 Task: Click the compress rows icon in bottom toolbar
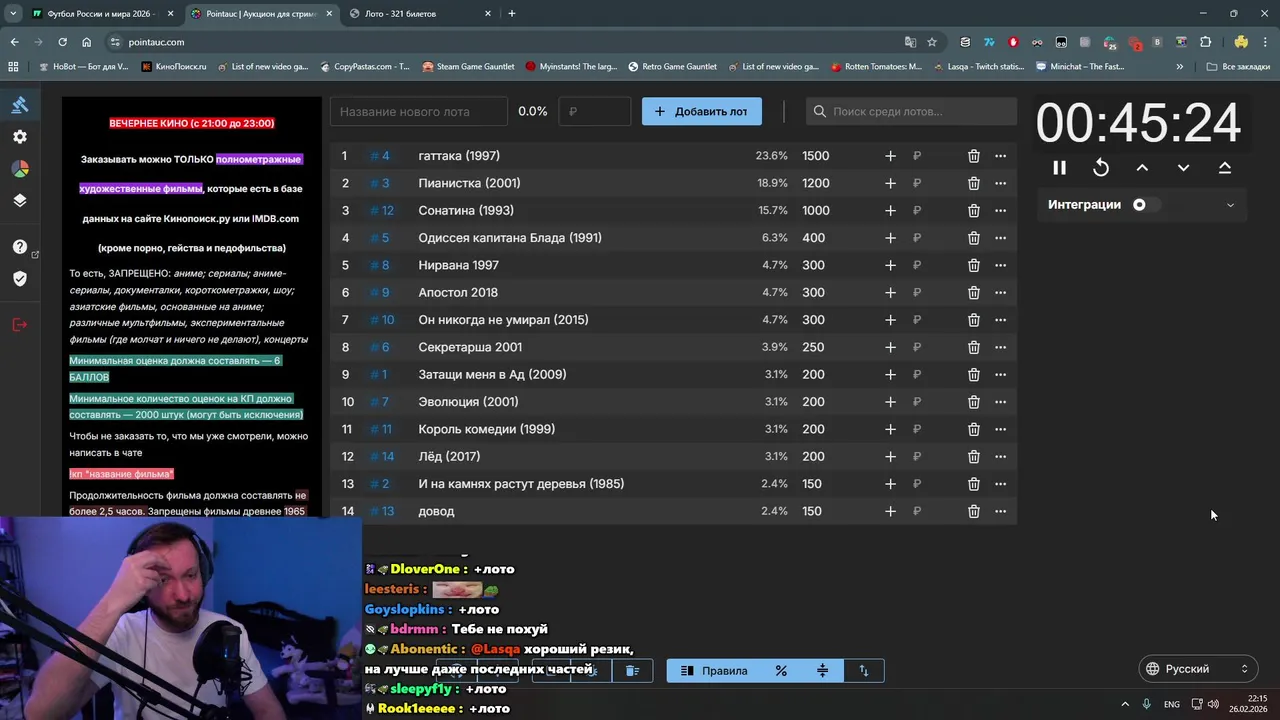click(823, 671)
